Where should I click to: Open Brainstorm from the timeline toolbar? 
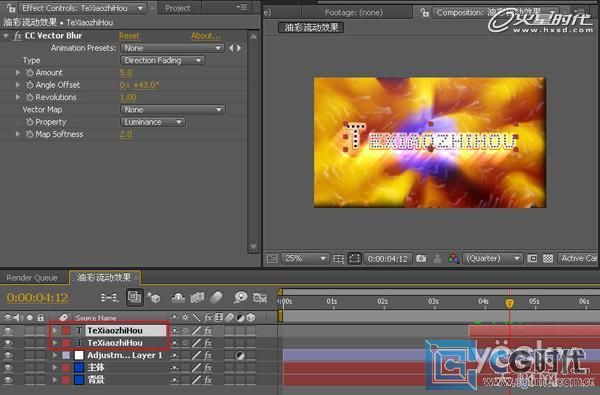pyautogui.click(x=240, y=297)
